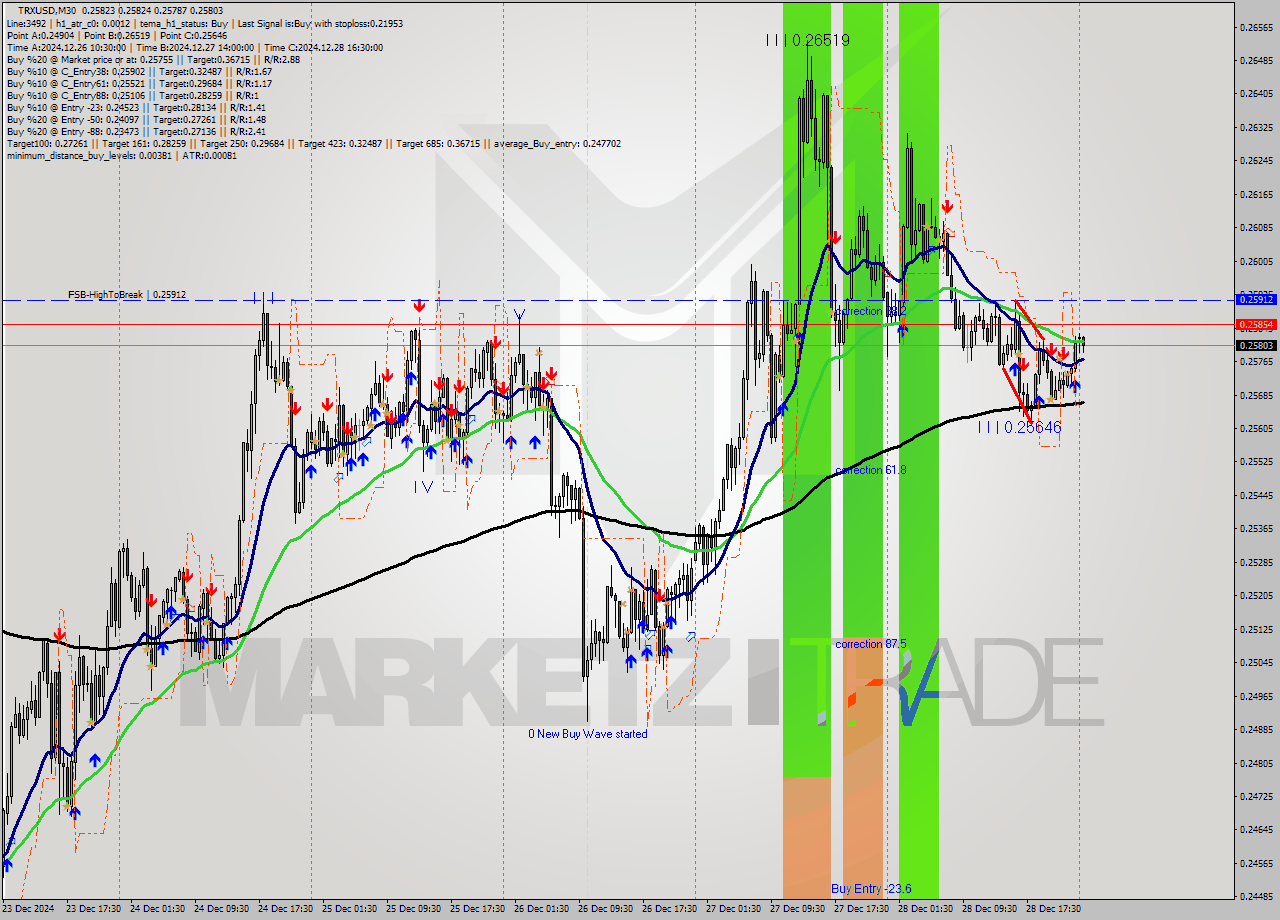The image size is (1280, 920).
Task: Click the 'Buy %20 @ Entry -50' line
Action: coord(136,119)
